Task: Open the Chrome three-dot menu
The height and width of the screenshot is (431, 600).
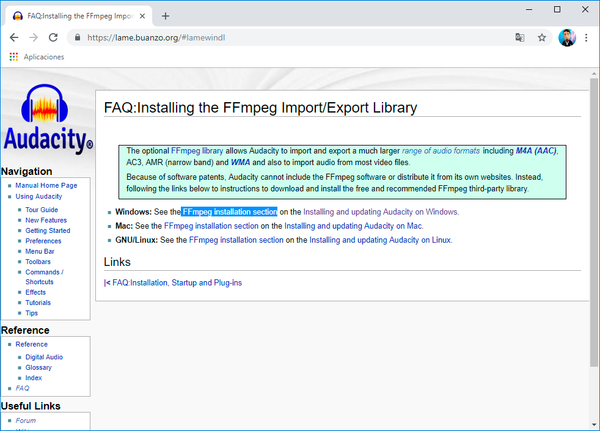Action: (x=586, y=38)
